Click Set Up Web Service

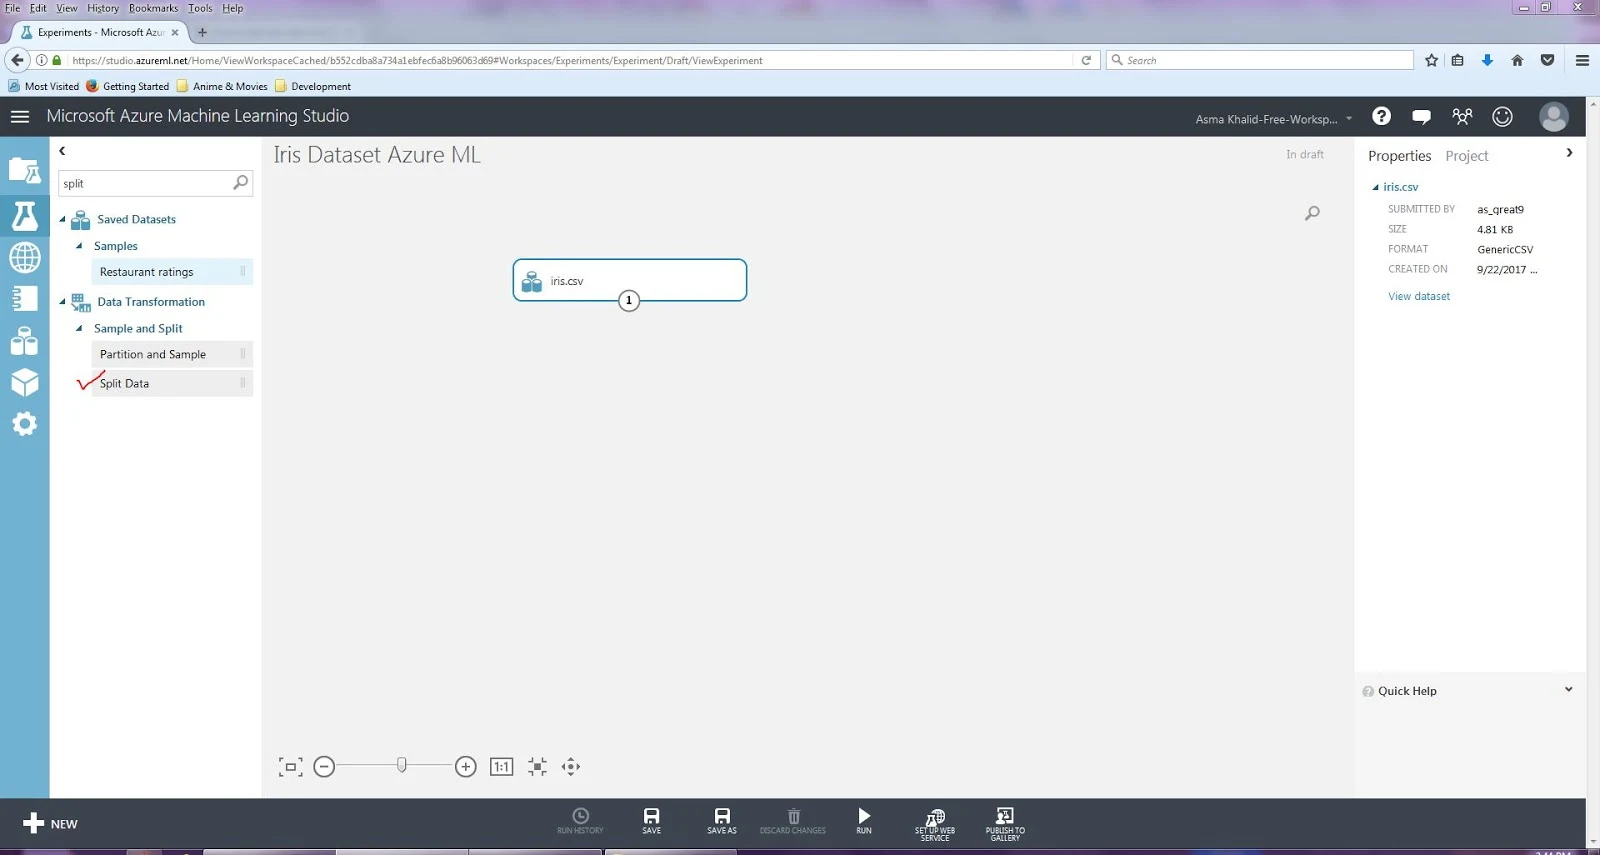pos(935,824)
